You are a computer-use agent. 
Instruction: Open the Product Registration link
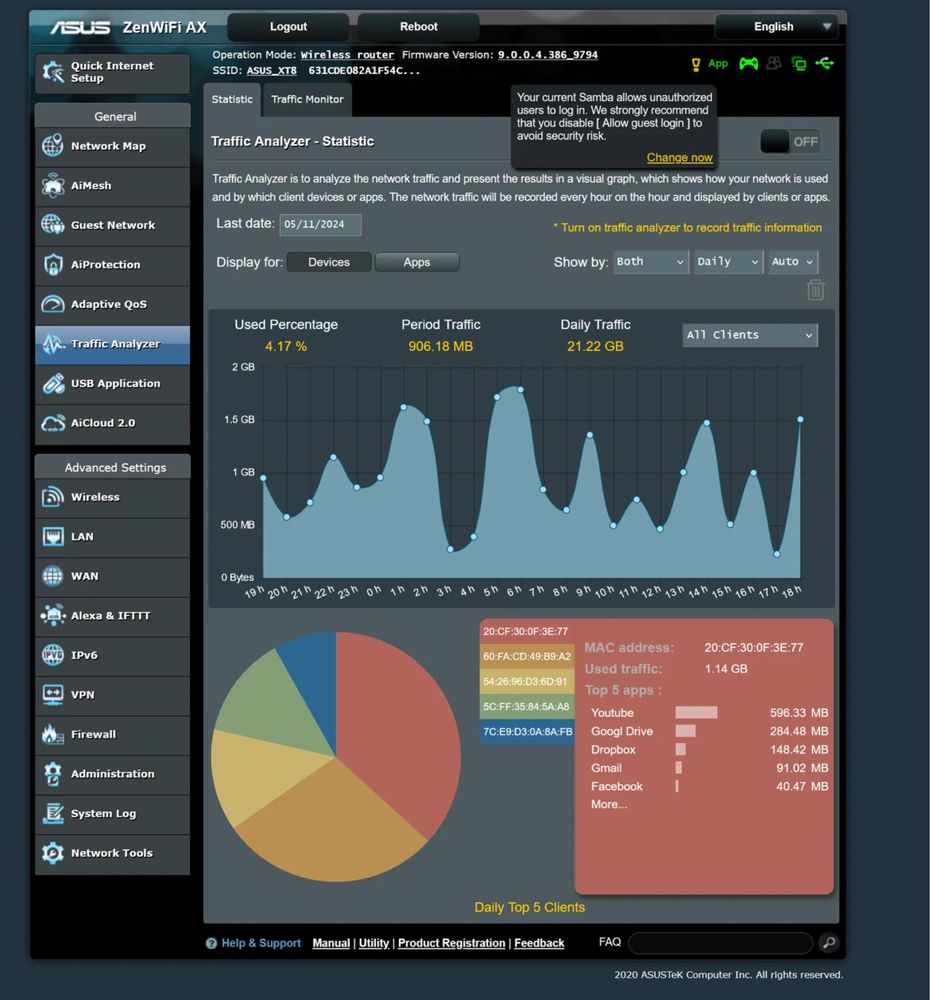coord(452,943)
